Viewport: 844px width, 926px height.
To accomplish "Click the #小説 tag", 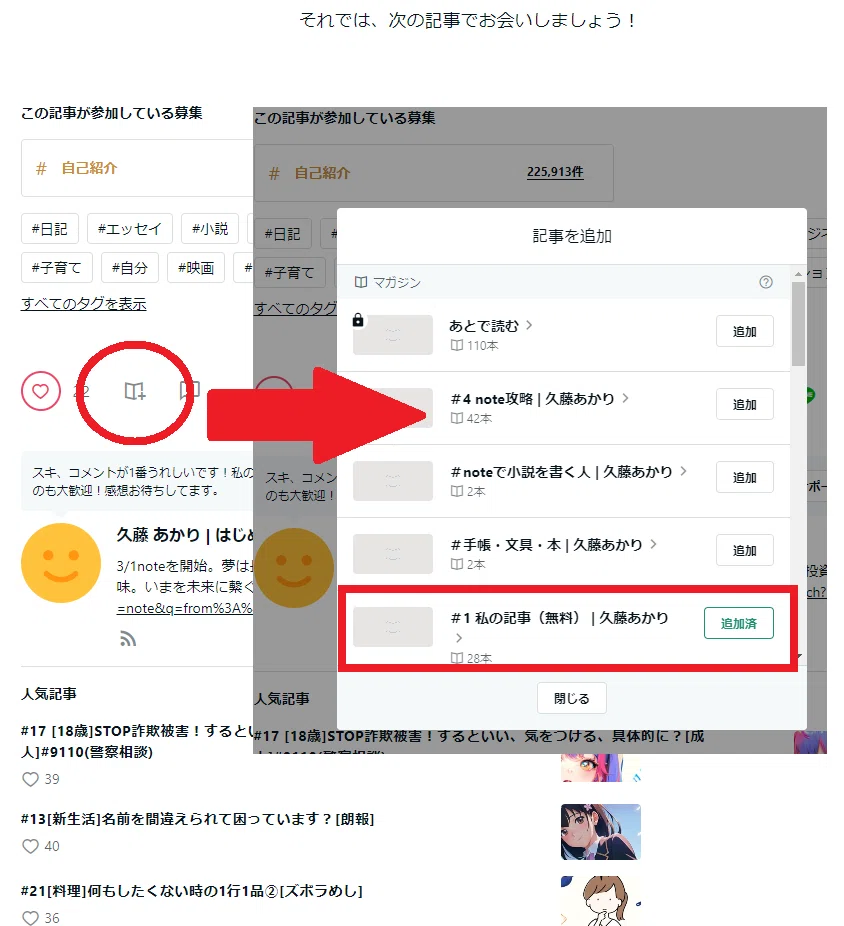I will tap(210, 229).
